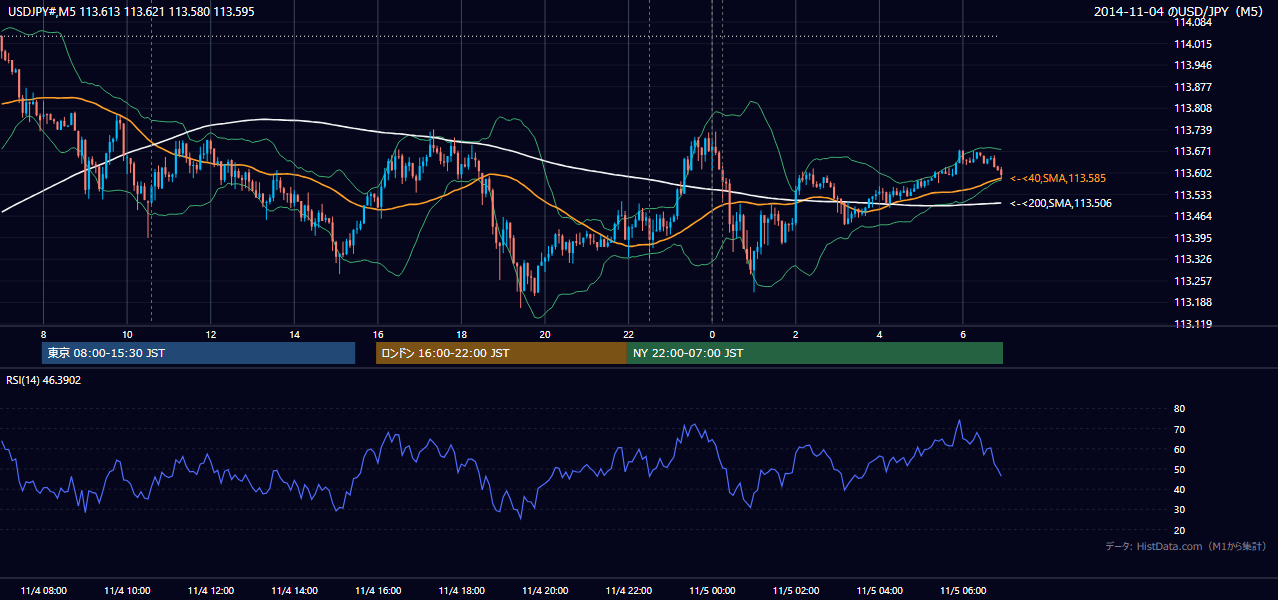Click price level 113.602 on the axis
This screenshot has width=1278, height=600.
coord(1193,173)
